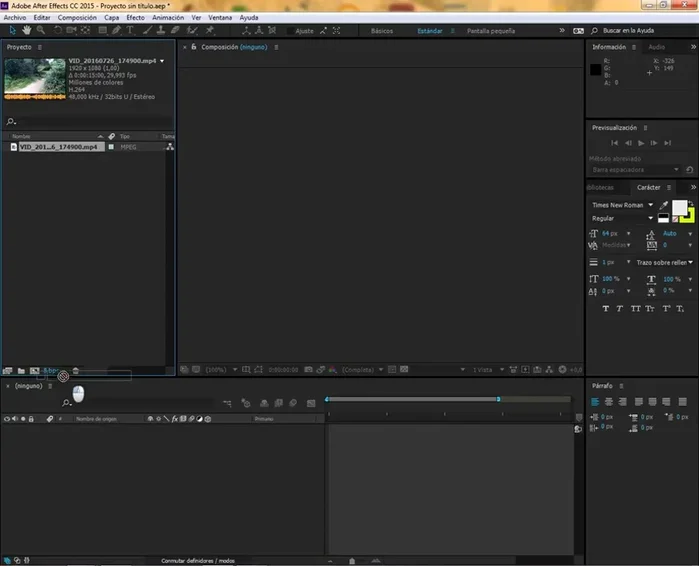
Task: Switch to the Audio panel tab
Action: pos(656,47)
